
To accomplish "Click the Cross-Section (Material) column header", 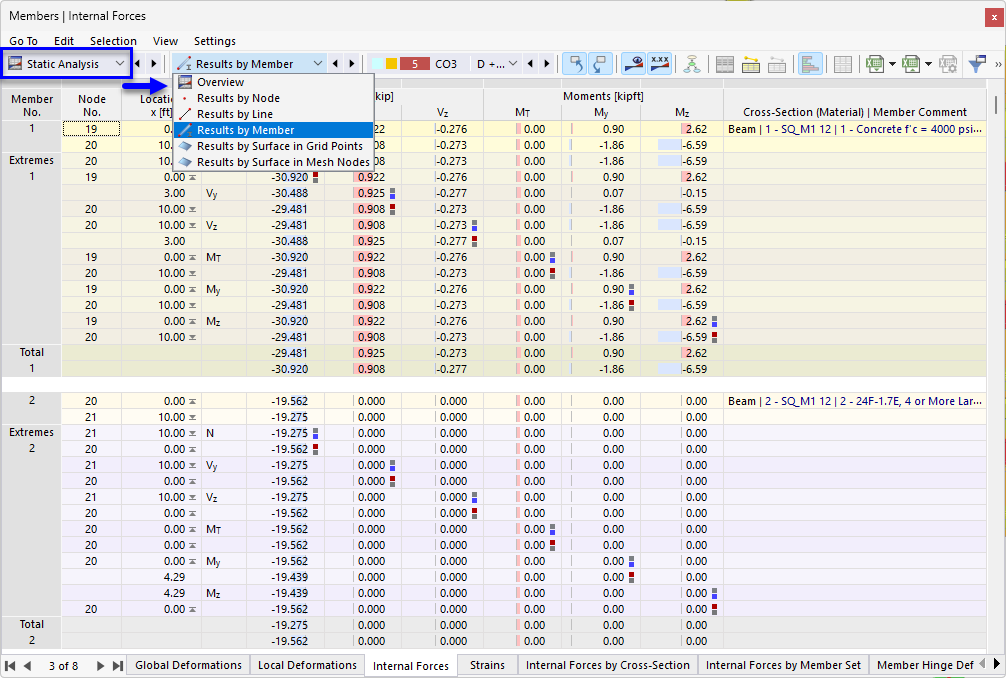I will coord(855,112).
